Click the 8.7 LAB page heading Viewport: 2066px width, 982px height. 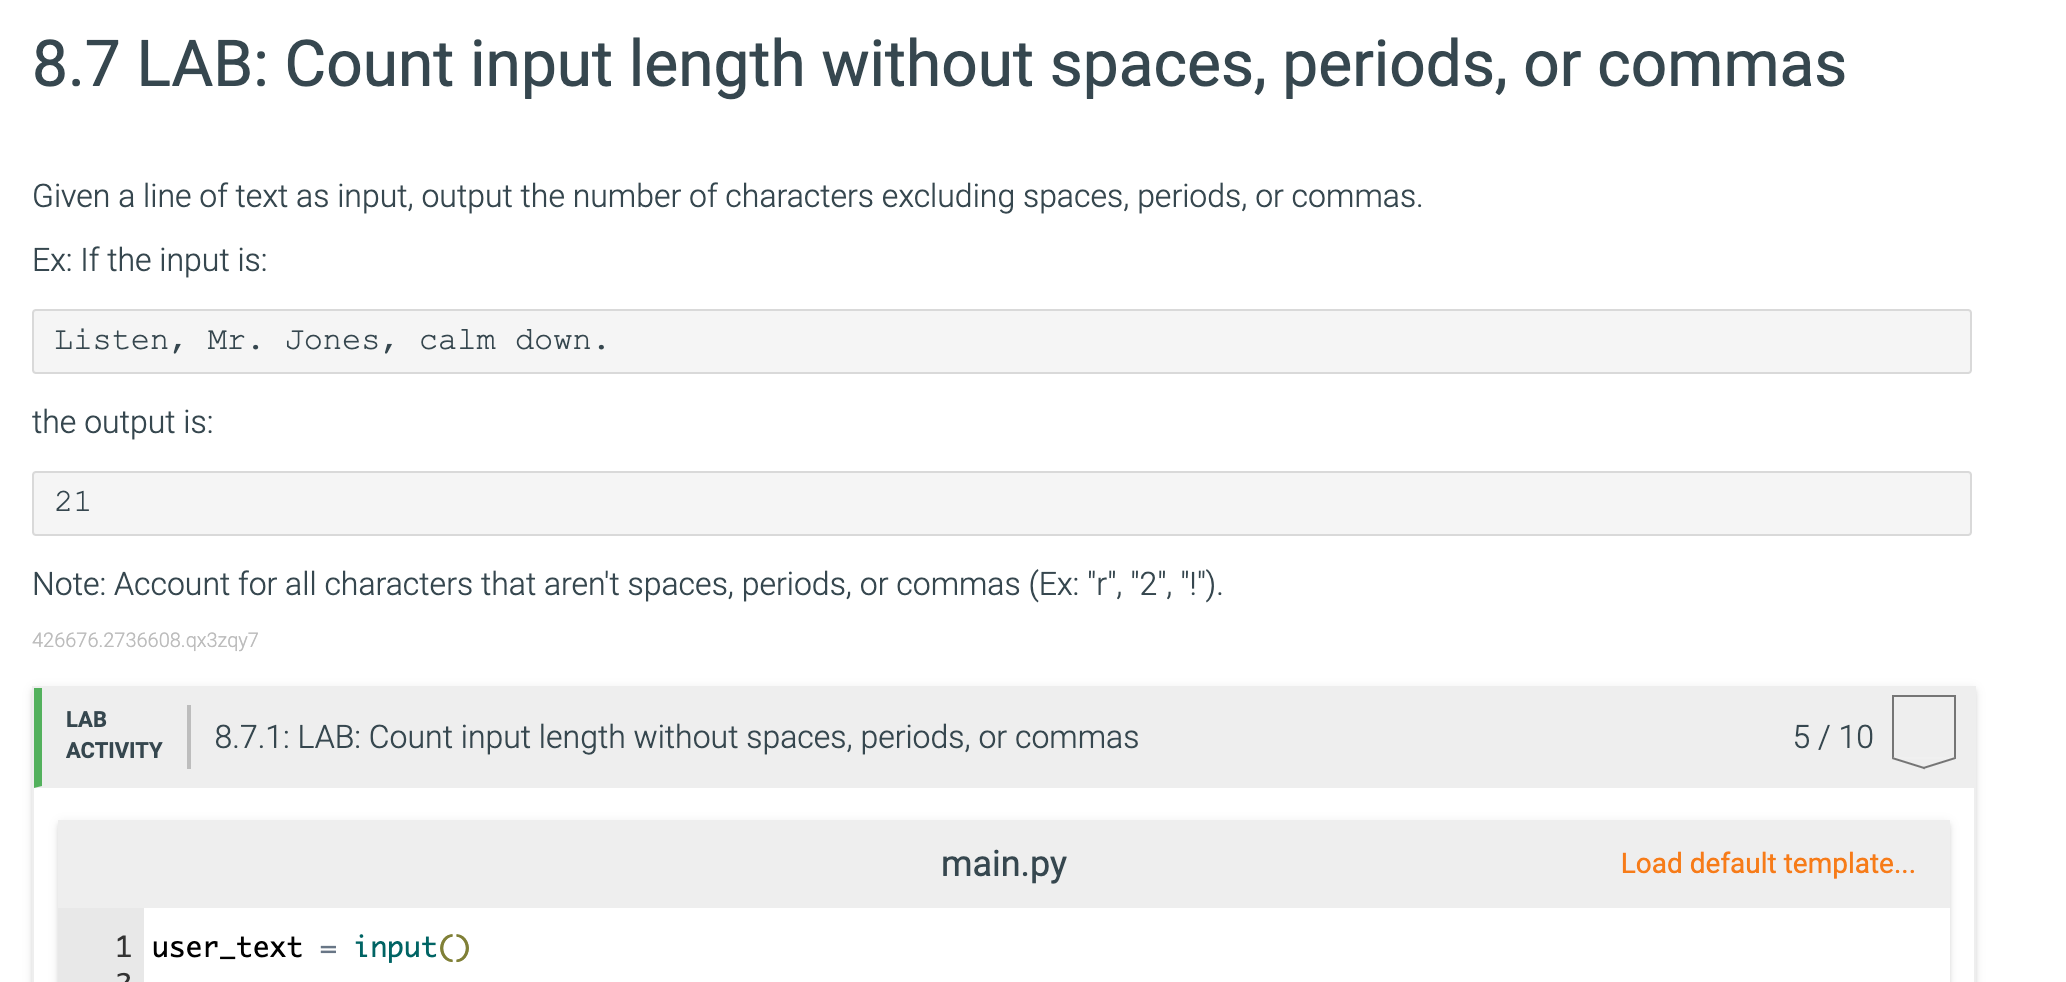click(x=939, y=64)
